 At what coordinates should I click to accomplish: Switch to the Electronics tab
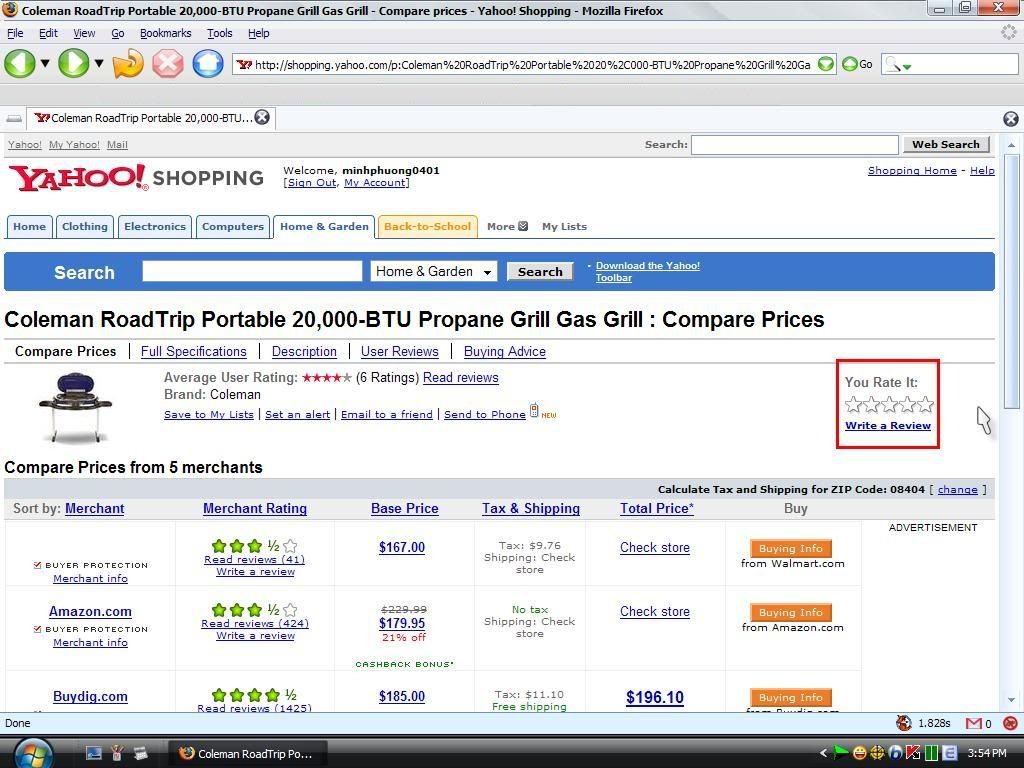[x=155, y=226]
